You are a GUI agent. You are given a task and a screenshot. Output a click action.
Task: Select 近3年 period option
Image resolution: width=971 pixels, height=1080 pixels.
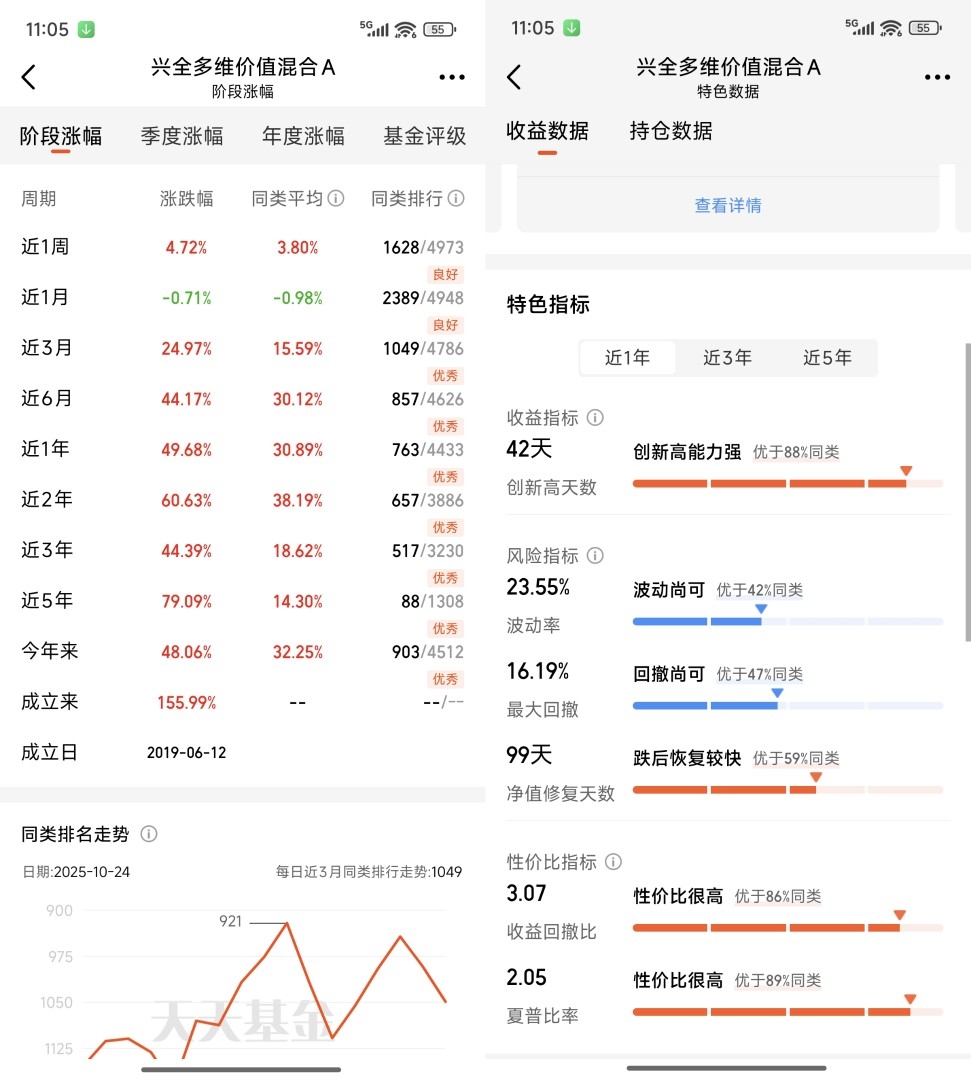pos(727,357)
